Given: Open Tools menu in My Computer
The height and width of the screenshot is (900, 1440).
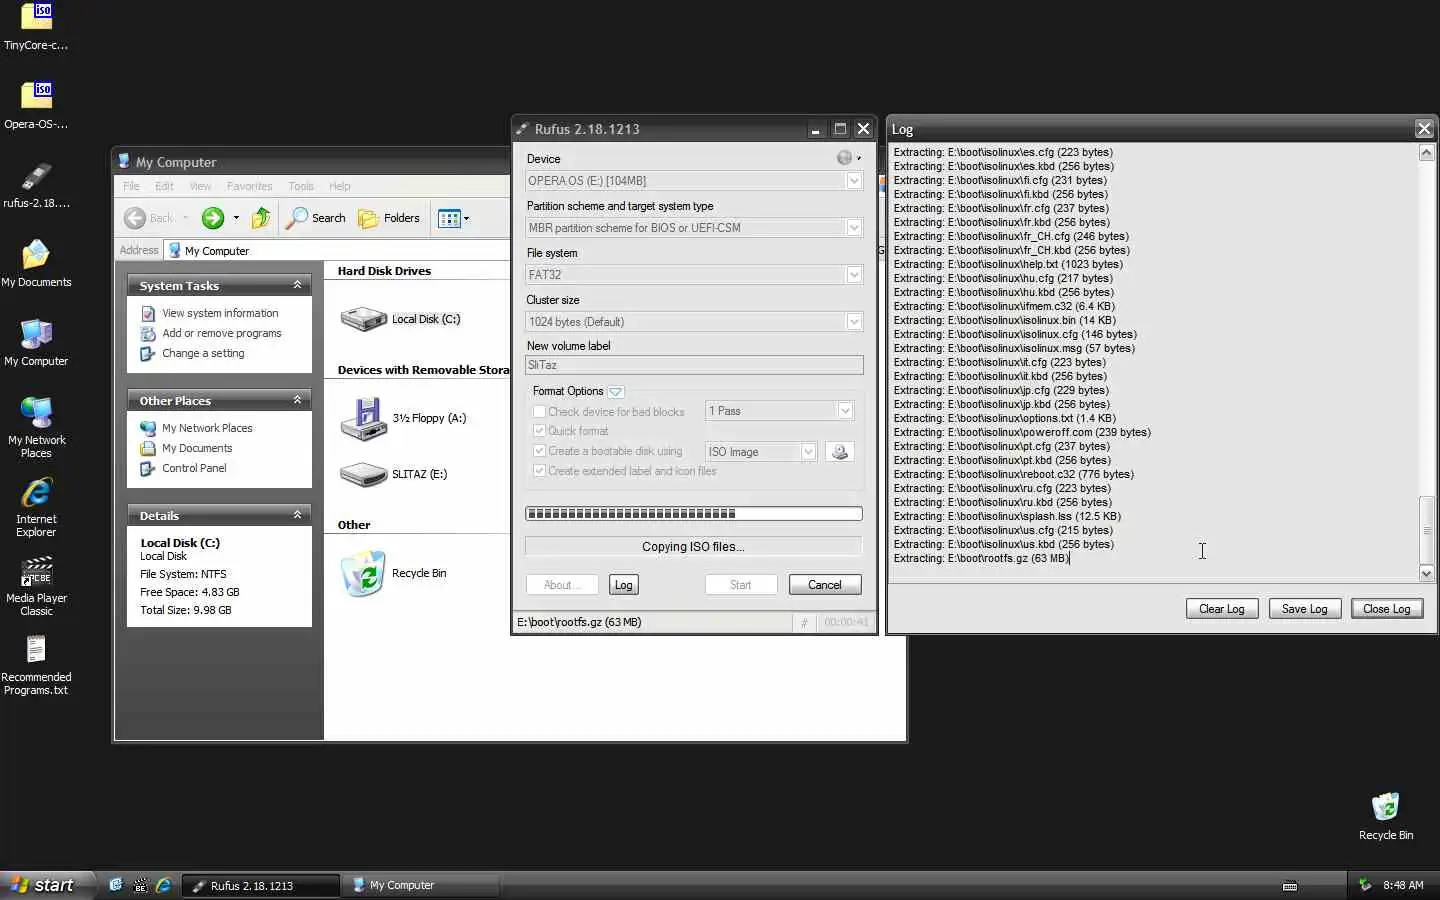Looking at the screenshot, I should point(301,186).
